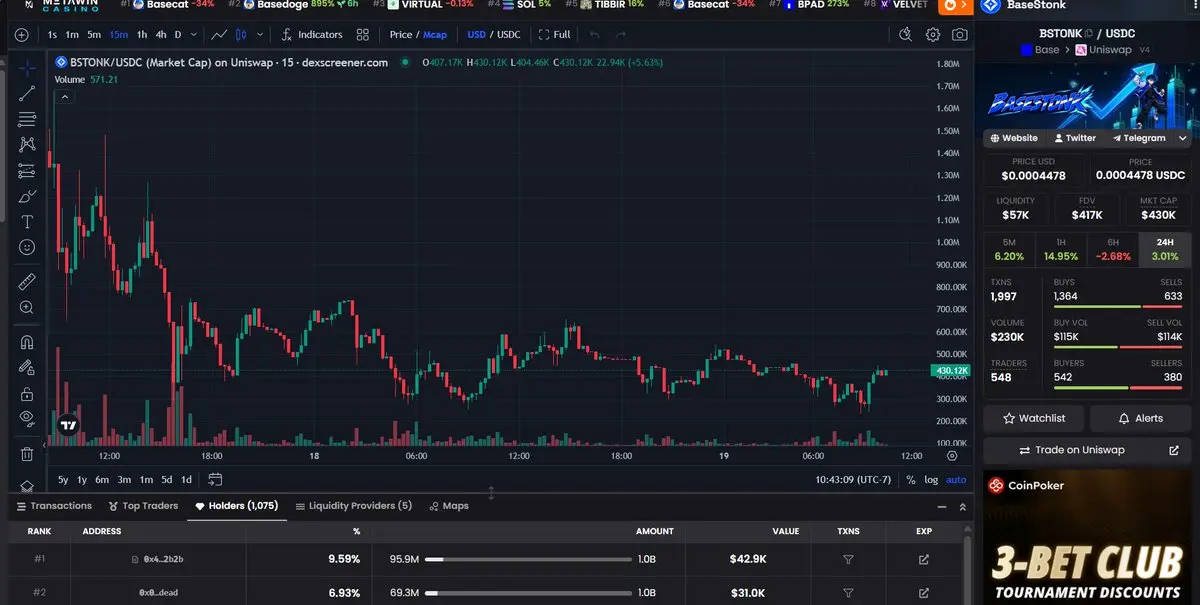Select the brush drawing tool
Viewport: 1200px width, 605px height.
(27, 196)
